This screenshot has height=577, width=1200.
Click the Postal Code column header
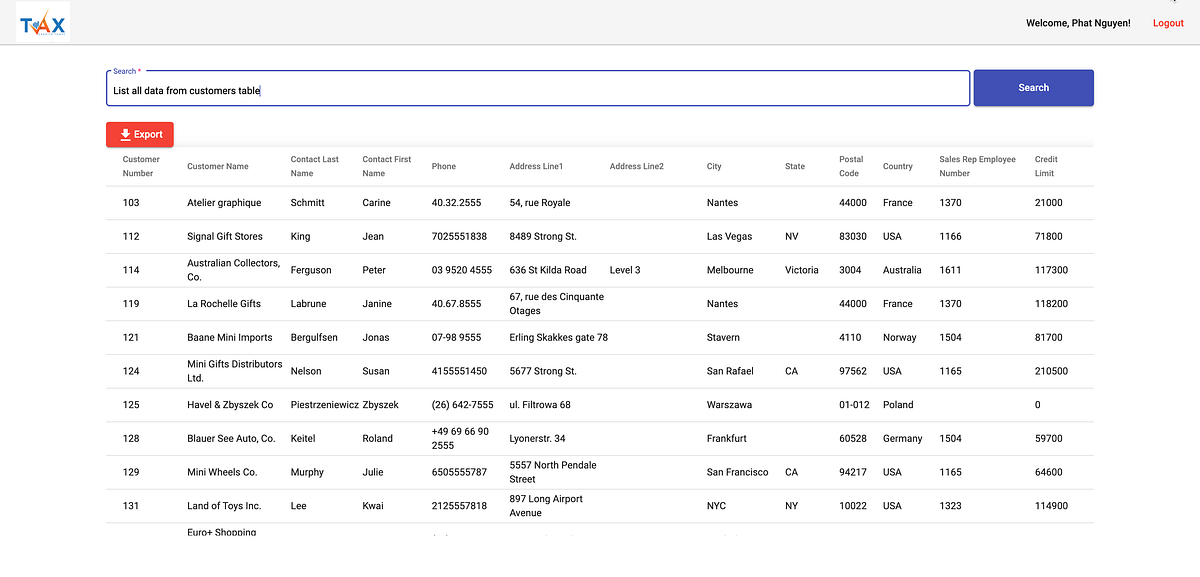tap(851, 166)
